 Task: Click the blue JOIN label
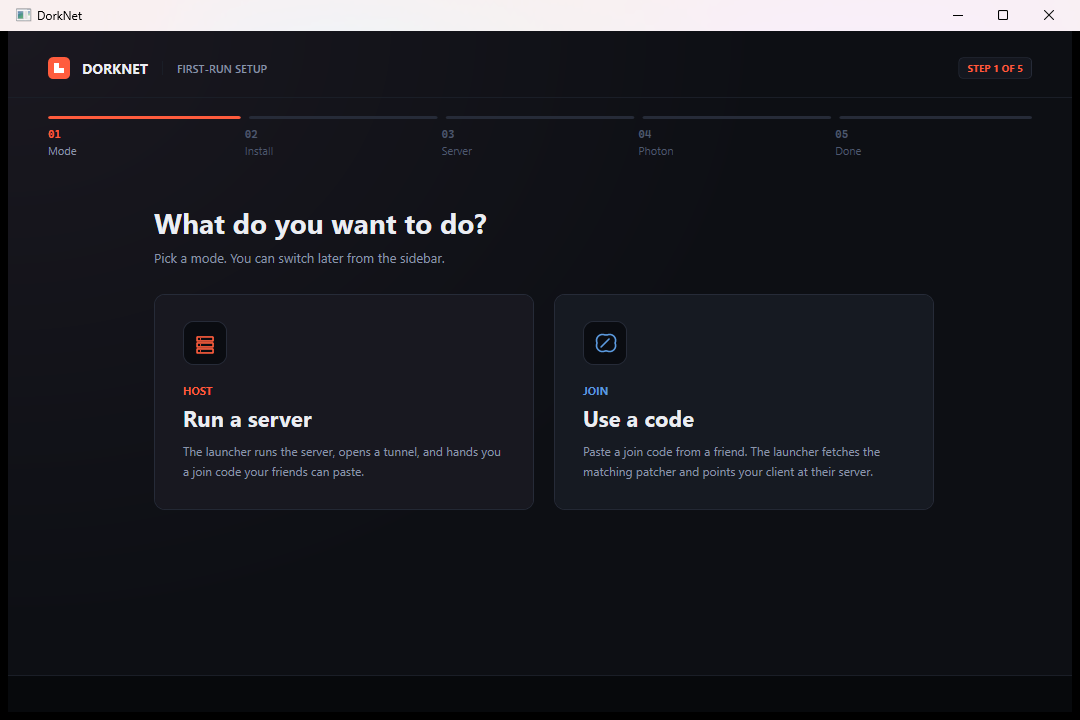coord(595,391)
